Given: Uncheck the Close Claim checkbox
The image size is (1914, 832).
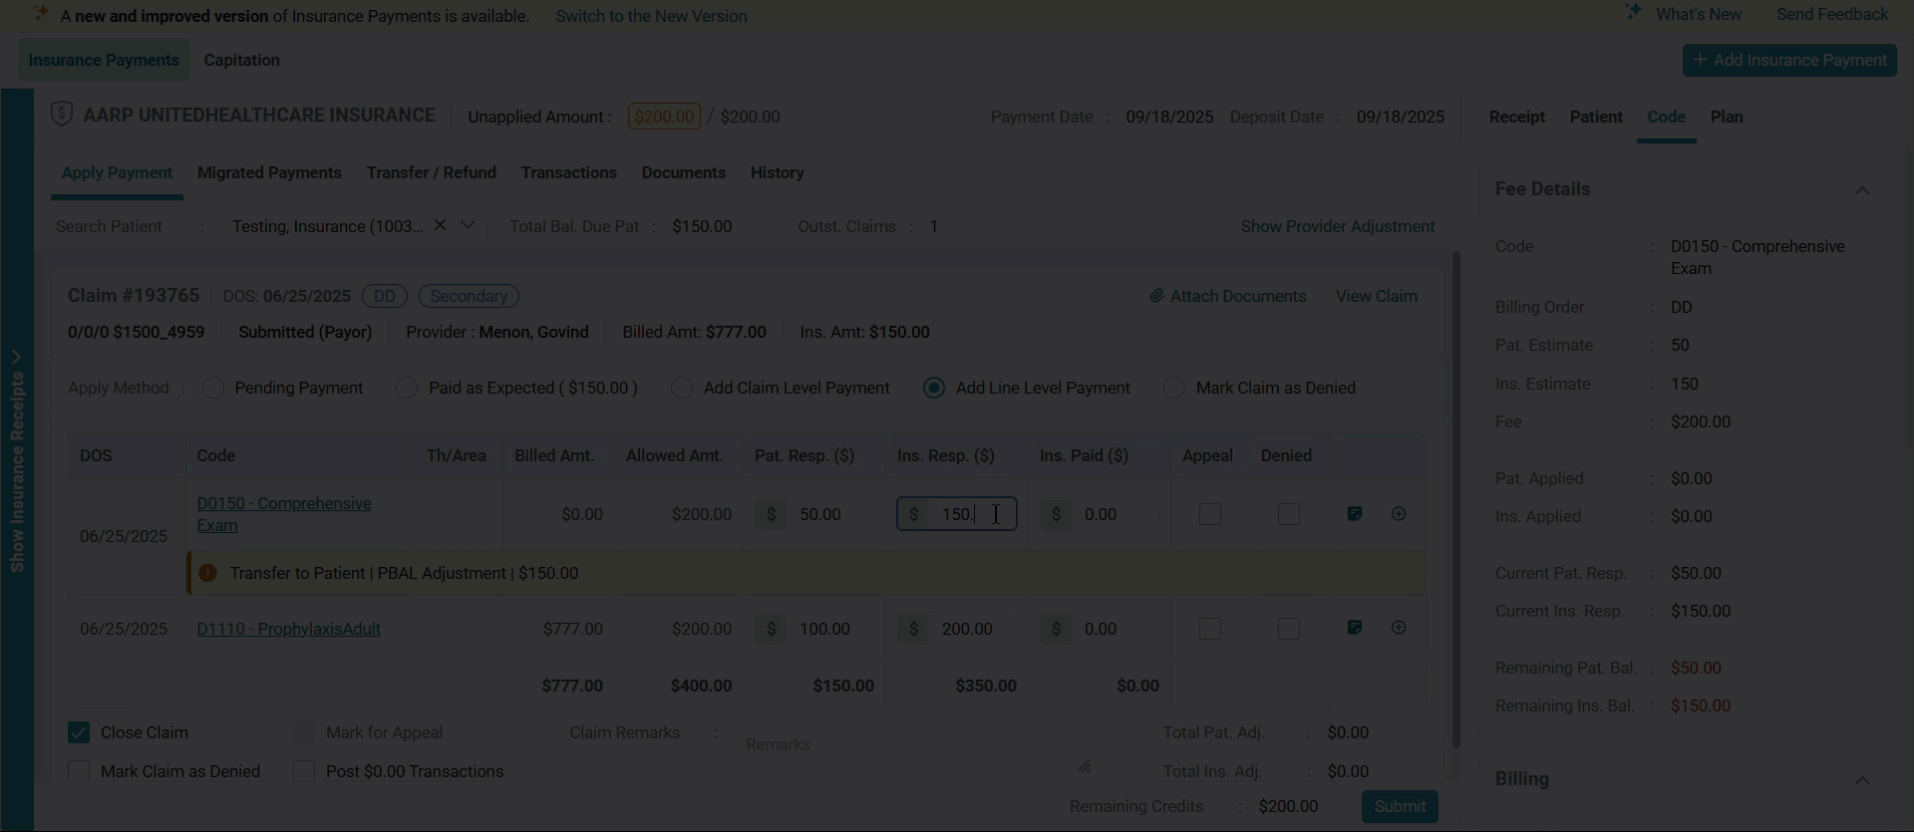Looking at the screenshot, I should click(x=79, y=733).
